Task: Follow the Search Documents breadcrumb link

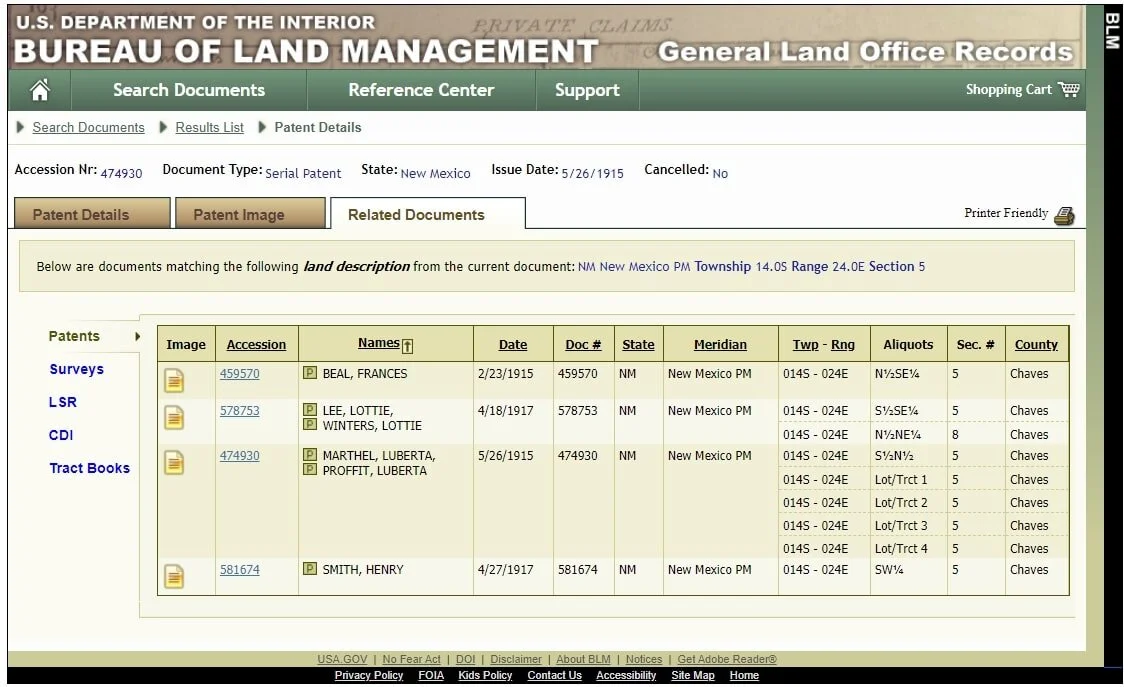Action: [88, 127]
